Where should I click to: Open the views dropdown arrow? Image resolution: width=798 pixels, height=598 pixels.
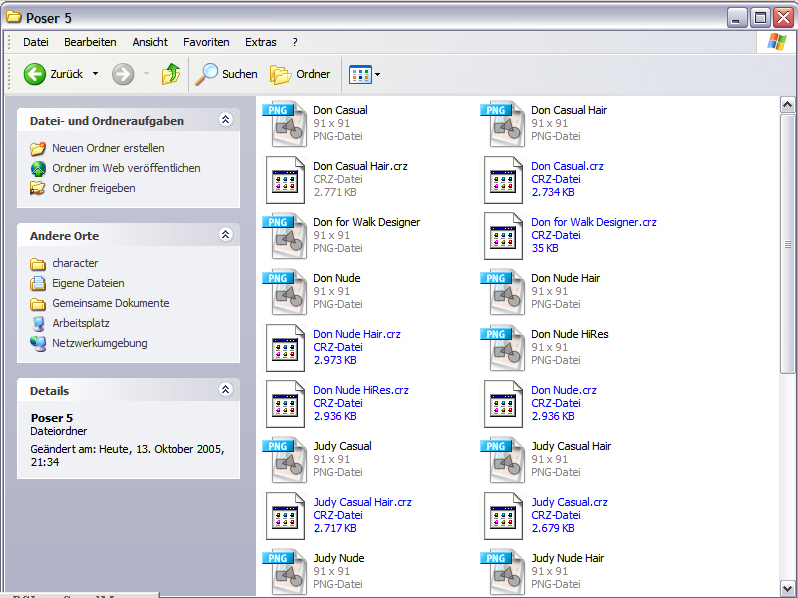(378, 75)
